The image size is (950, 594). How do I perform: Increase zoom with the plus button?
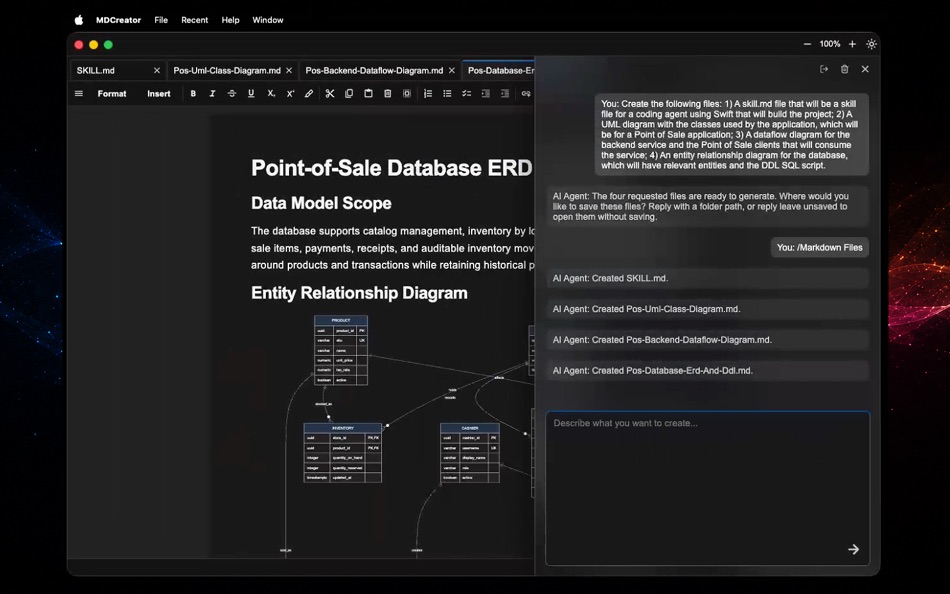tap(852, 44)
